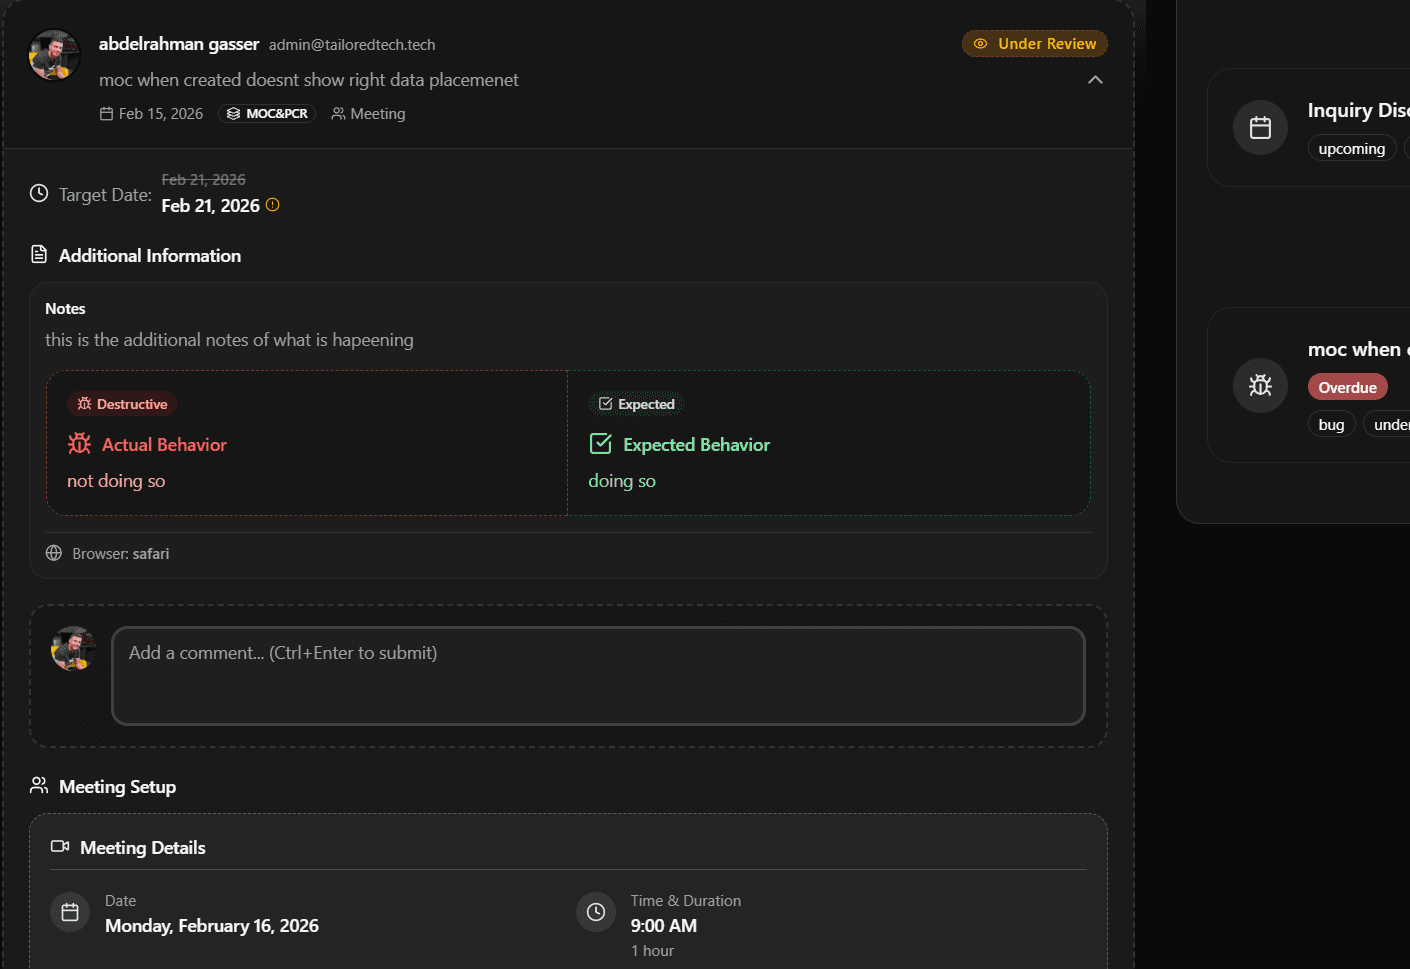Screen dimensions: 1410x969
Task: Click the video camera icon beside Meeting Details
Action: (x=61, y=847)
